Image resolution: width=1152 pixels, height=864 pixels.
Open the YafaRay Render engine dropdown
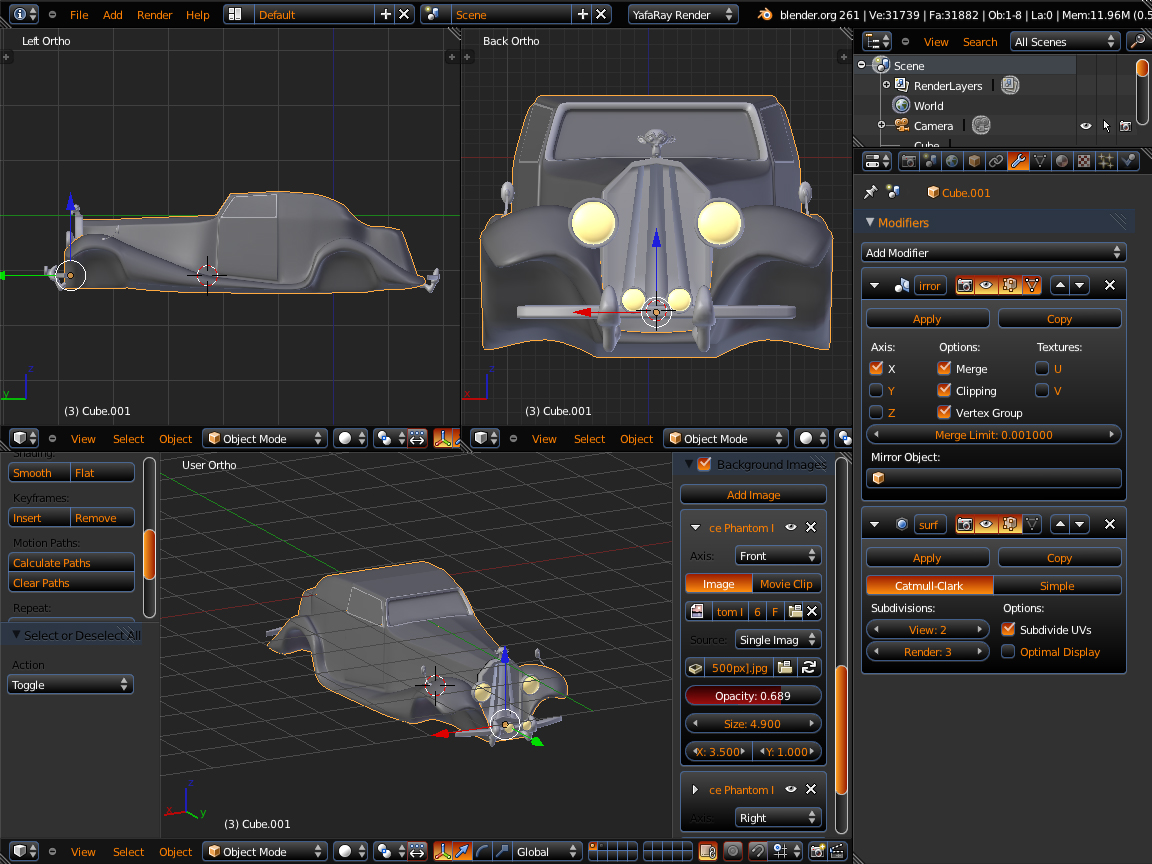click(x=682, y=15)
